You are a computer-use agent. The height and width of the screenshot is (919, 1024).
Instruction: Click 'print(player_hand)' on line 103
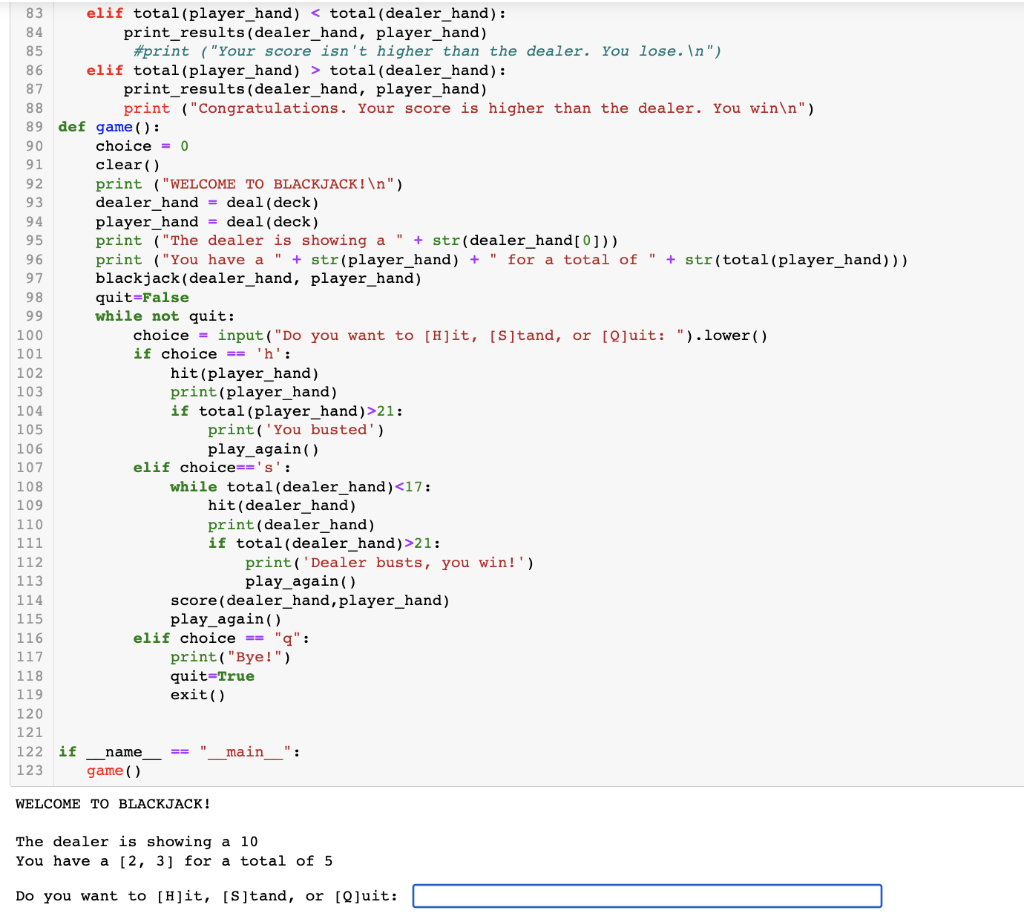253,392
